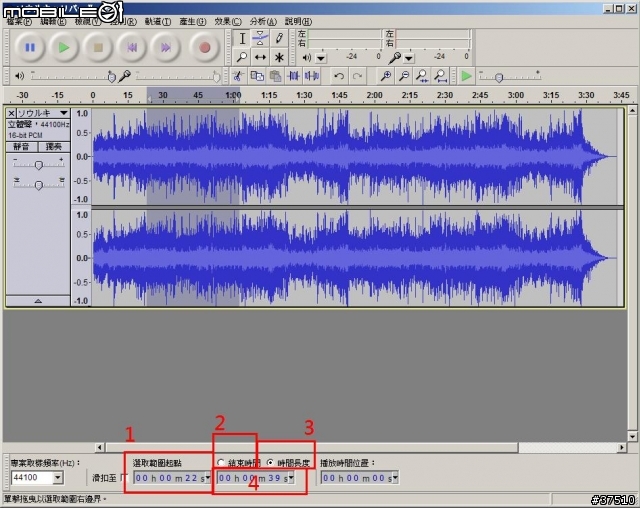Image resolution: width=640 pixels, height=508 pixels.
Task: Start recording with the red Record button
Action: click(x=204, y=48)
